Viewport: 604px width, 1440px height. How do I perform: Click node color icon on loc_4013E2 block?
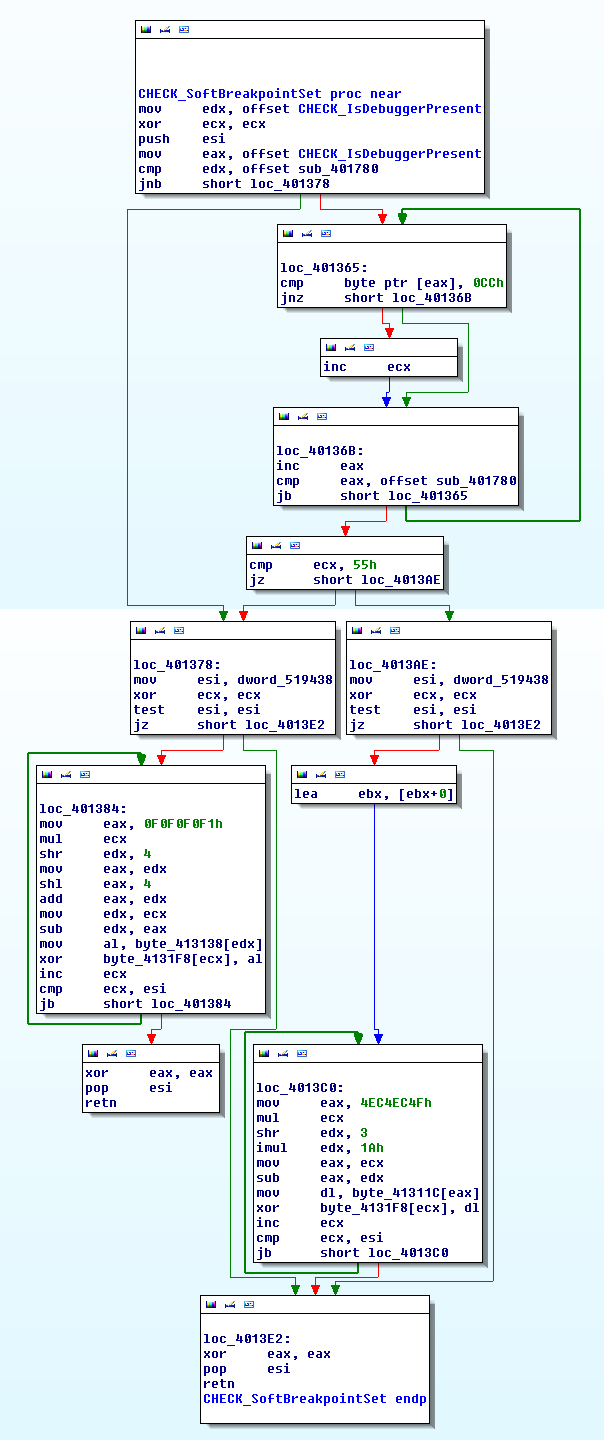coord(211,1304)
